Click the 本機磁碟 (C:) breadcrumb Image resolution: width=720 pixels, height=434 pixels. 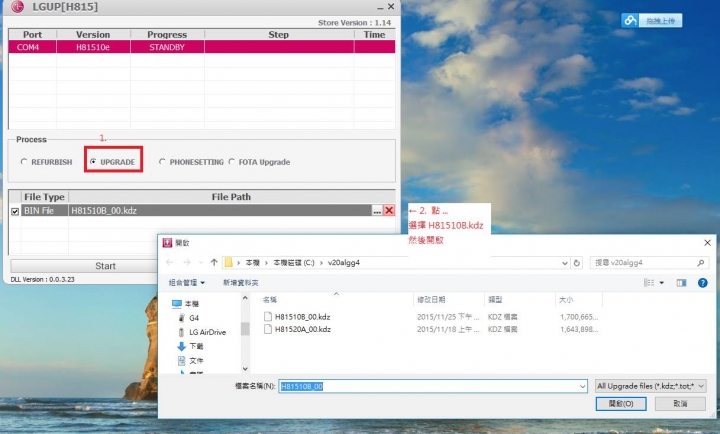[294, 263]
